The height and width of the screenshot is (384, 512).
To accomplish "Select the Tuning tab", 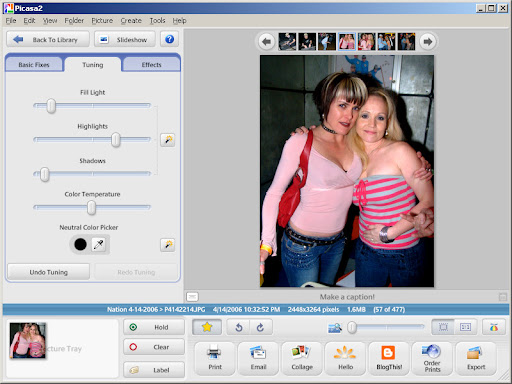I will (x=93, y=65).
